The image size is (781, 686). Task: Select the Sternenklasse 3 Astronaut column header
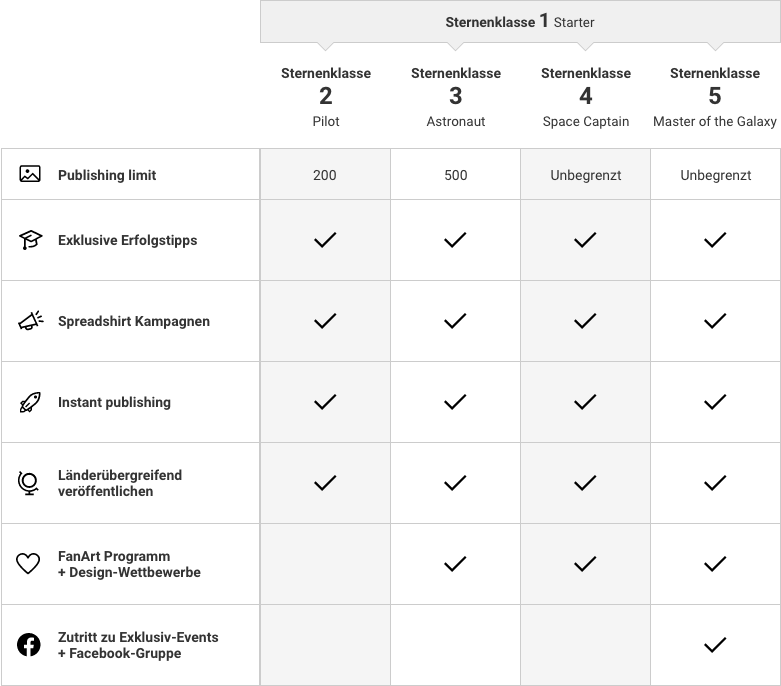click(x=456, y=97)
